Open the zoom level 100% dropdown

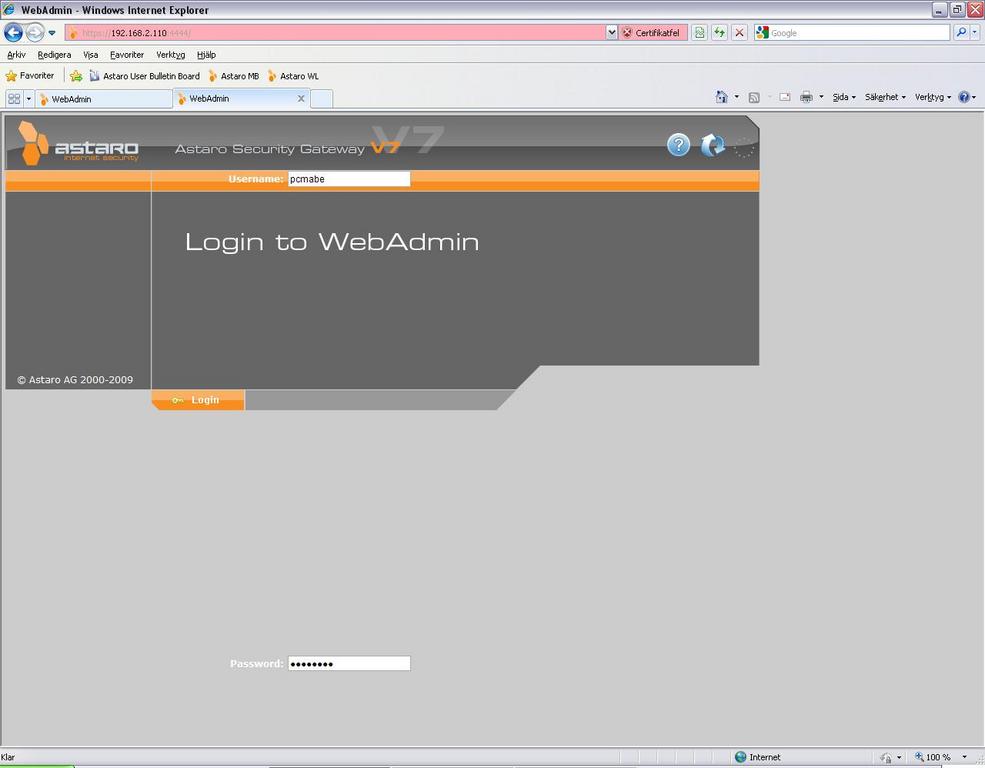click(943, 757)
